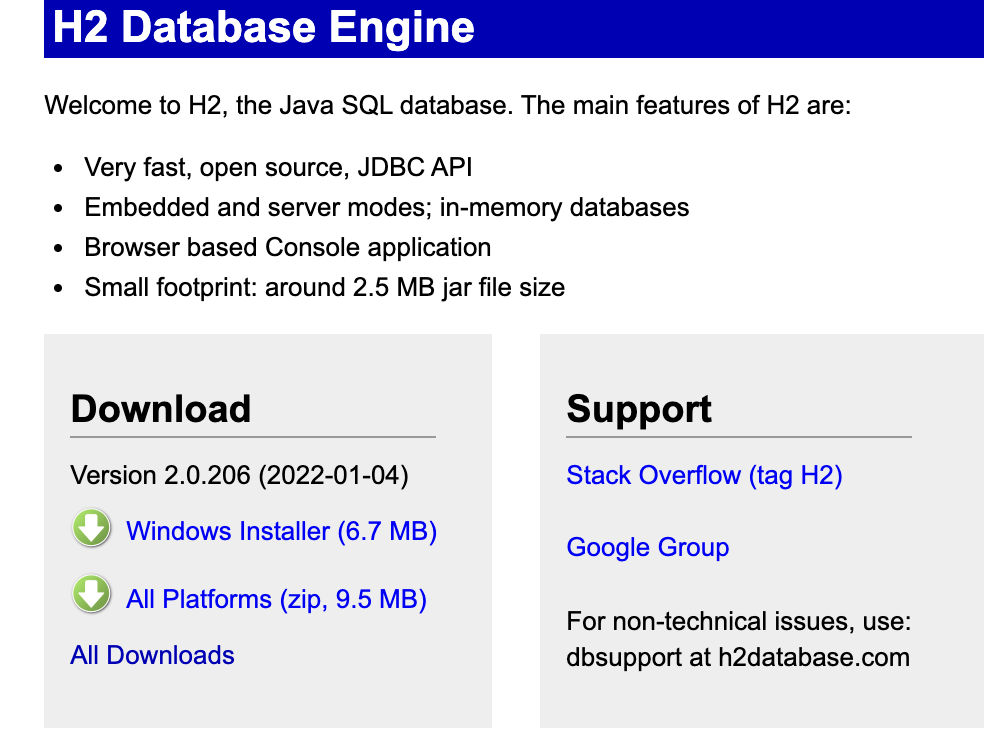Screen dimensions: 1008x750
Task: Click the 'dbsupport at h2database.com' text
Action: click(738, 657)
